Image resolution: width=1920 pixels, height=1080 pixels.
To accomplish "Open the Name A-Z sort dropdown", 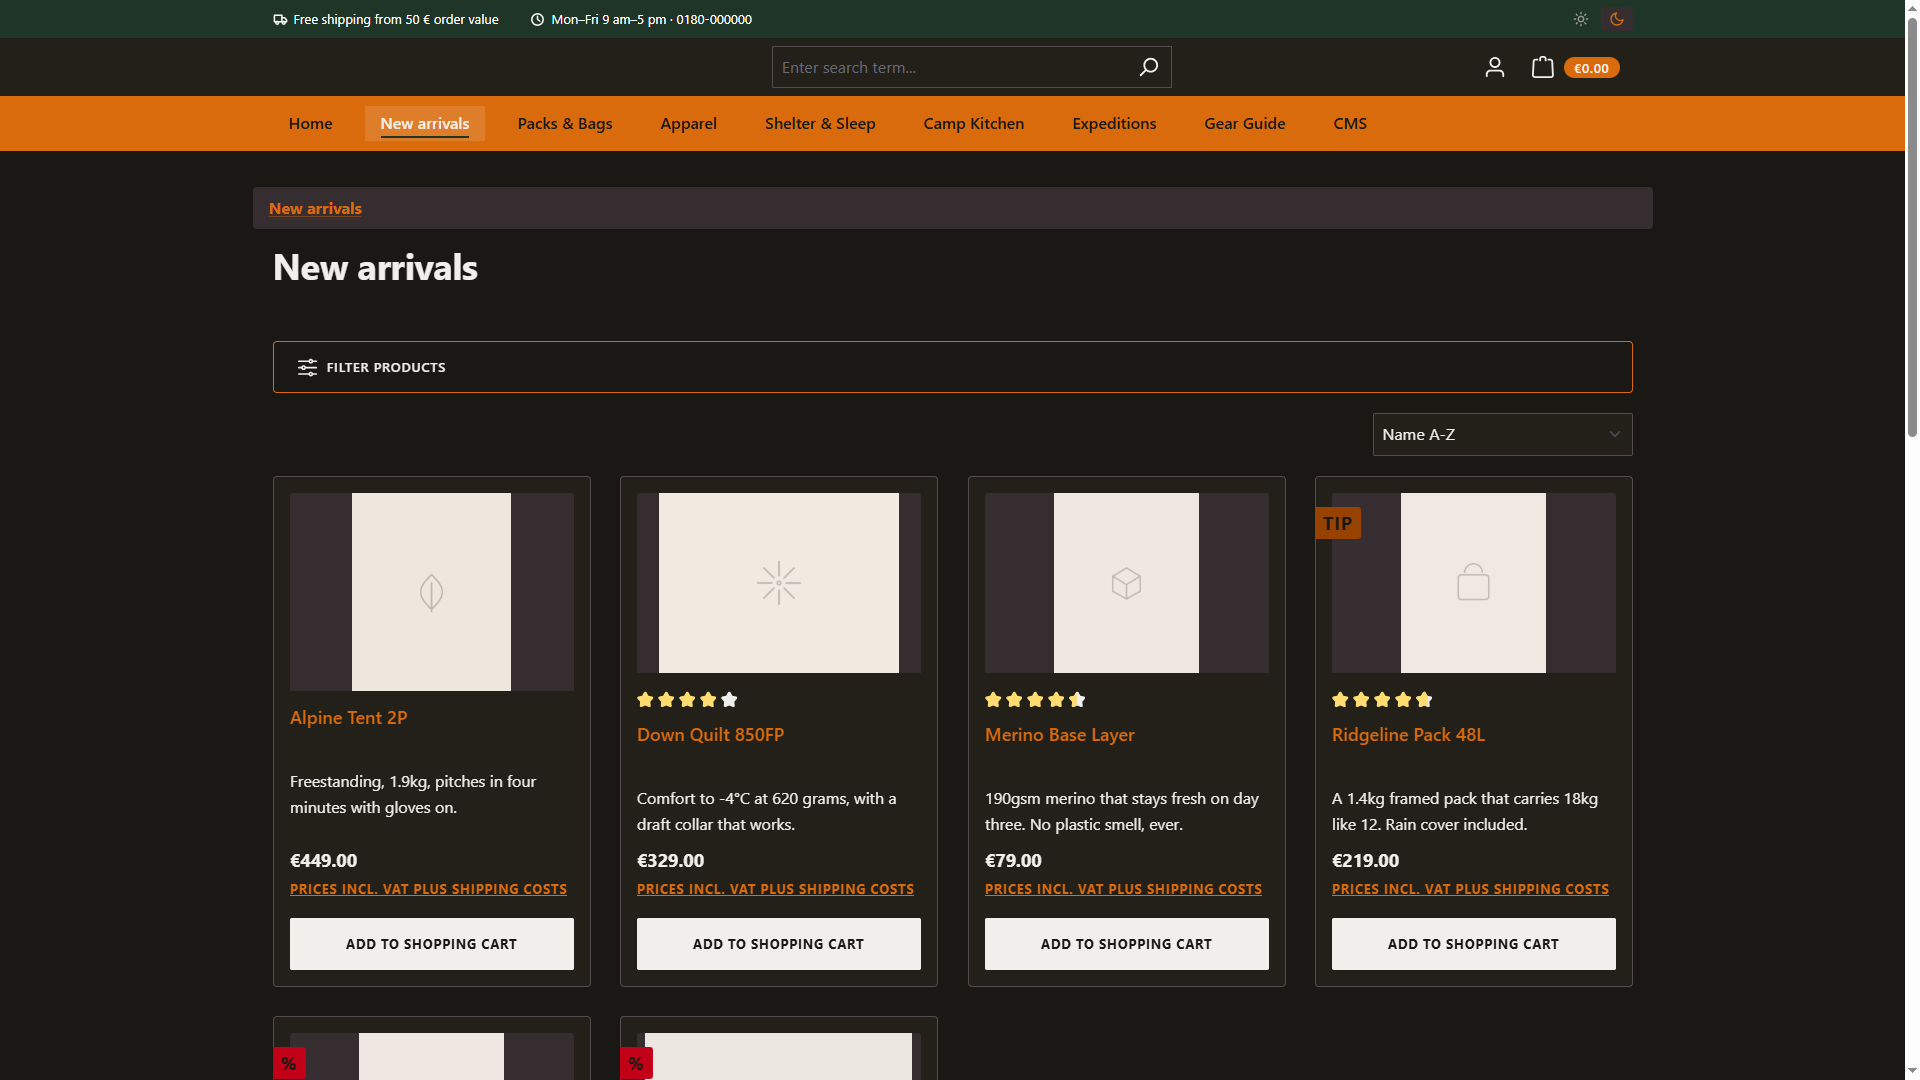I will pos(1502,434).
